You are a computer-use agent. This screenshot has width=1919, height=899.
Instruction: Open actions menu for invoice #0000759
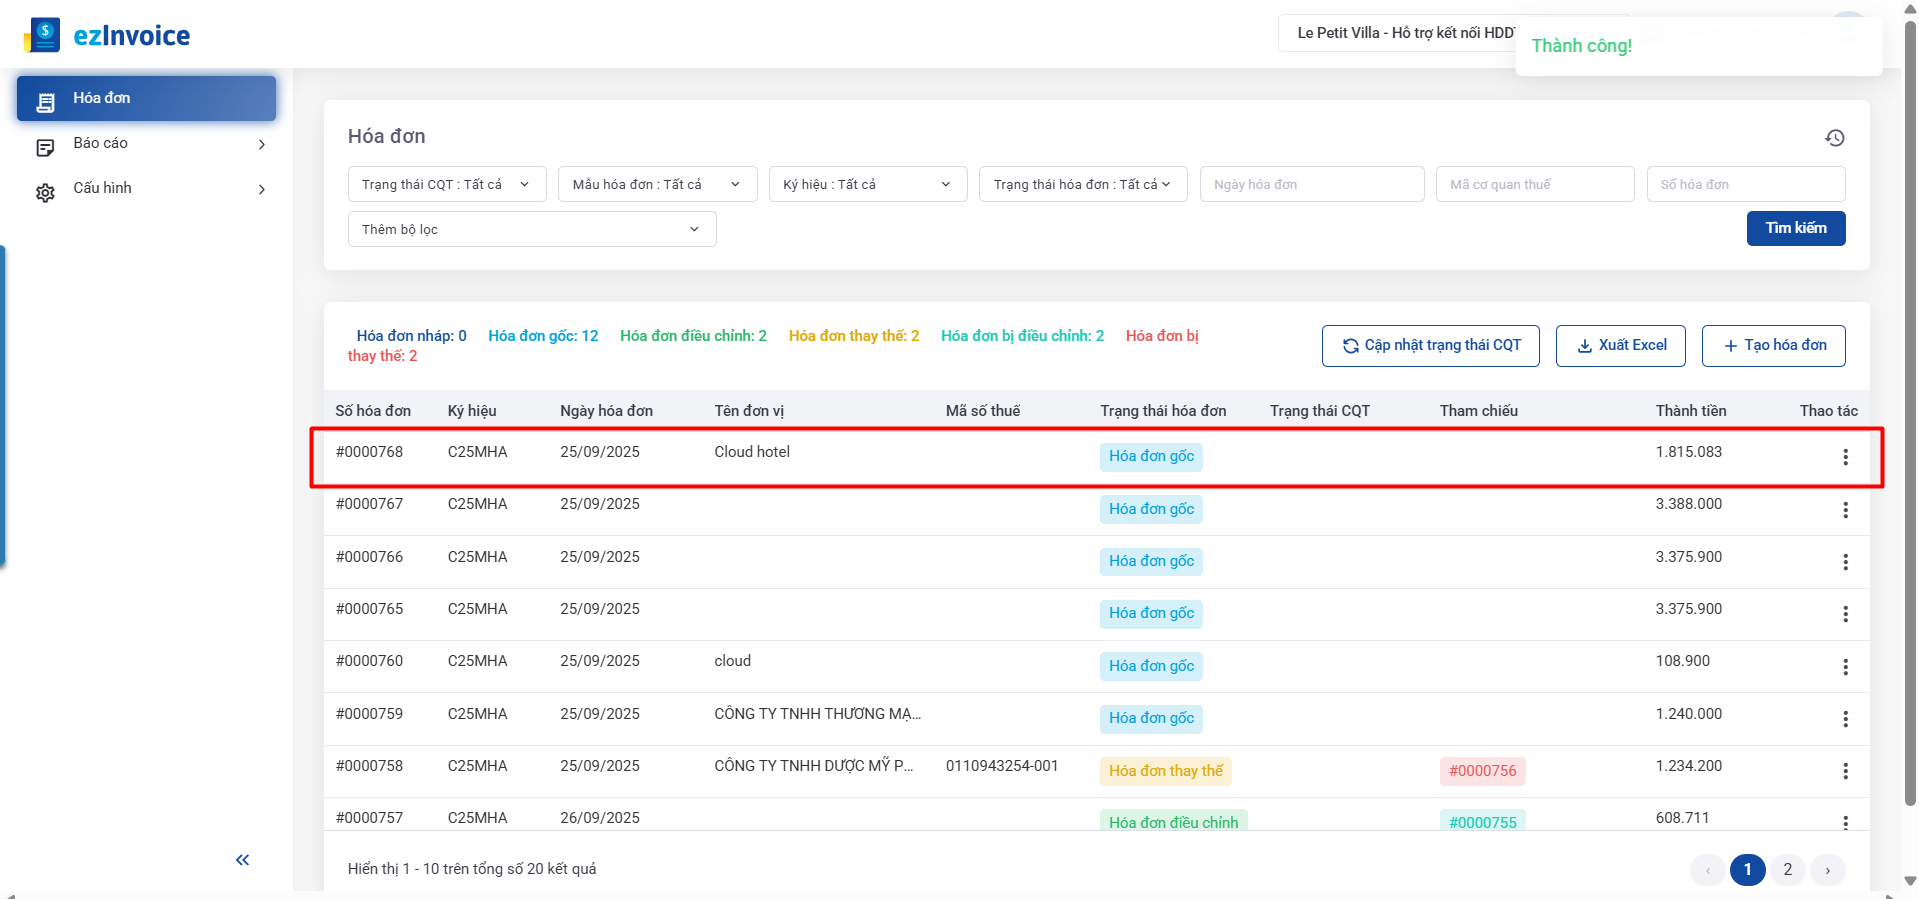[x=1845, y=719]
